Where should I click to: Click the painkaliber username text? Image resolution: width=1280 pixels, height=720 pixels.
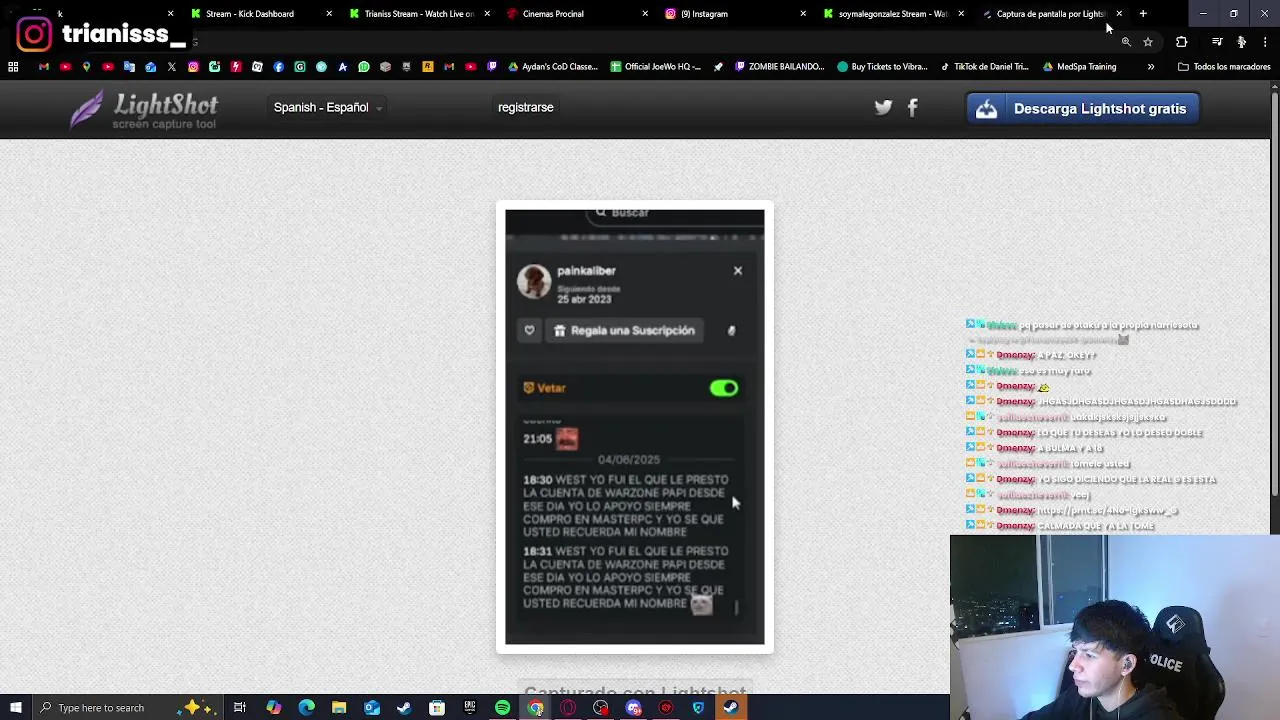point(586,271)
